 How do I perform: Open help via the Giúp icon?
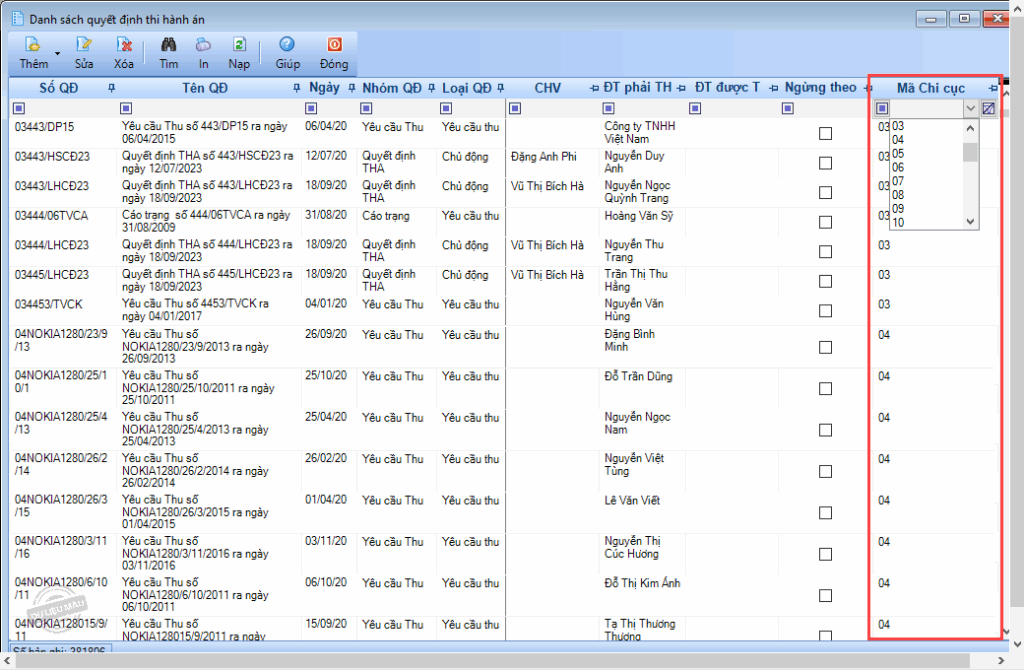pyautogui.click(x=287, y=45)
